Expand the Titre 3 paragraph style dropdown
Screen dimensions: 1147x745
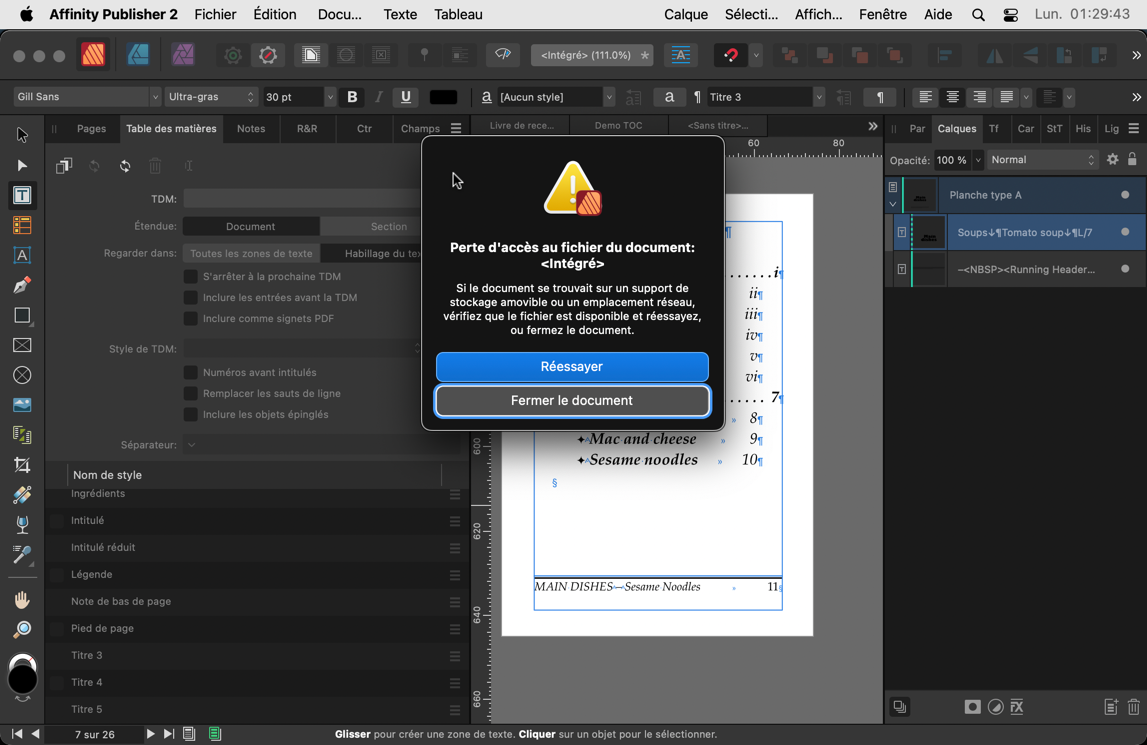click(818, 97)
